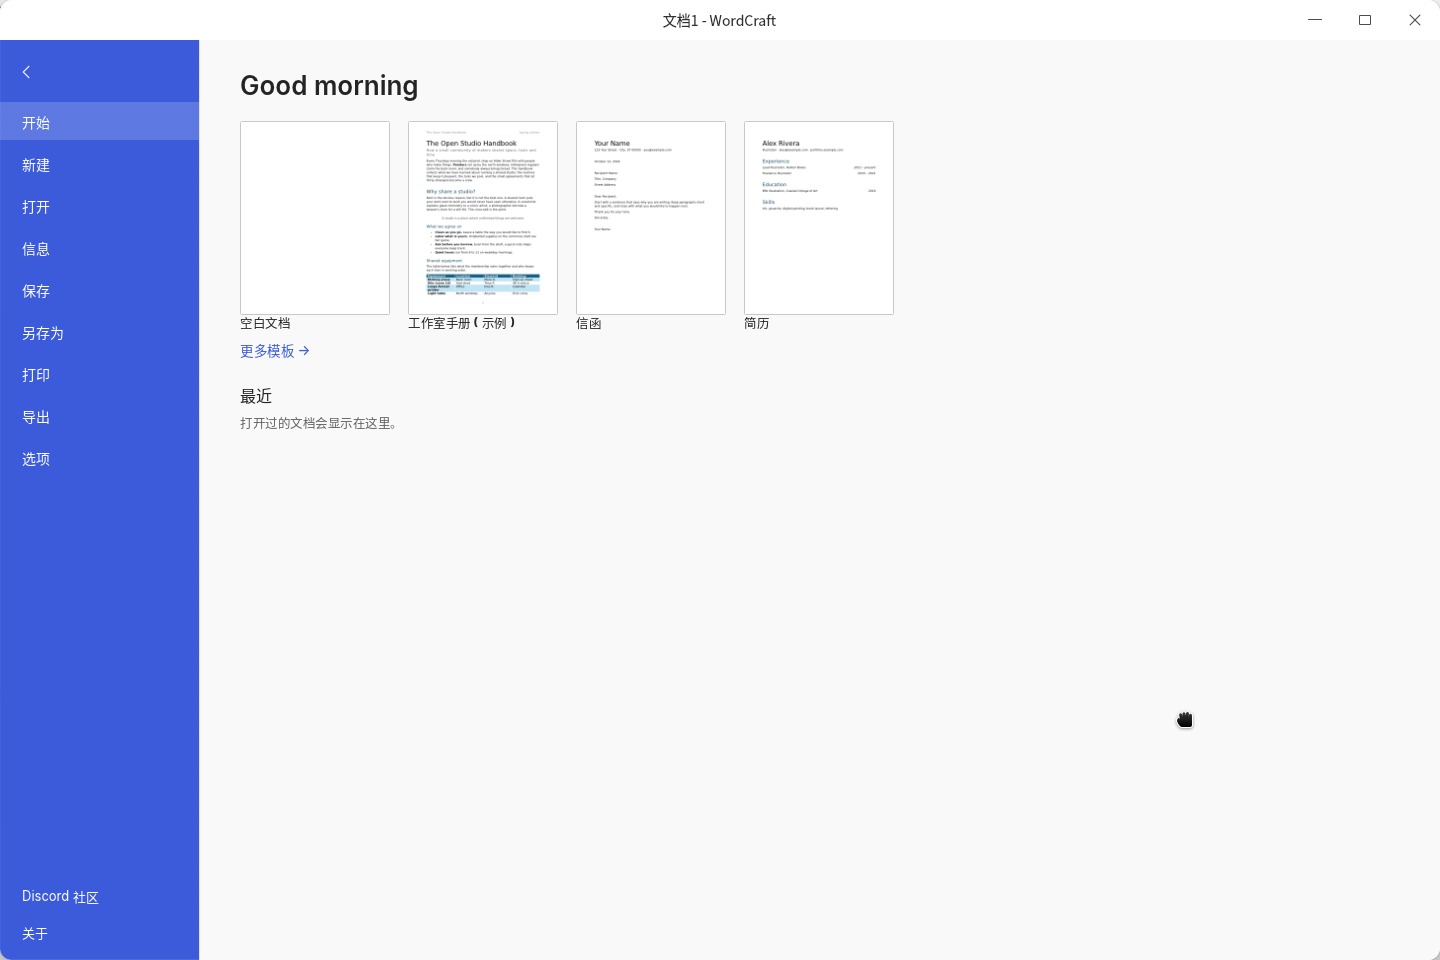The height and width of the screenshot is (960, 1440).
Task: Open the 工作室手册 sample template thumbnail
Action: (483, 218)
